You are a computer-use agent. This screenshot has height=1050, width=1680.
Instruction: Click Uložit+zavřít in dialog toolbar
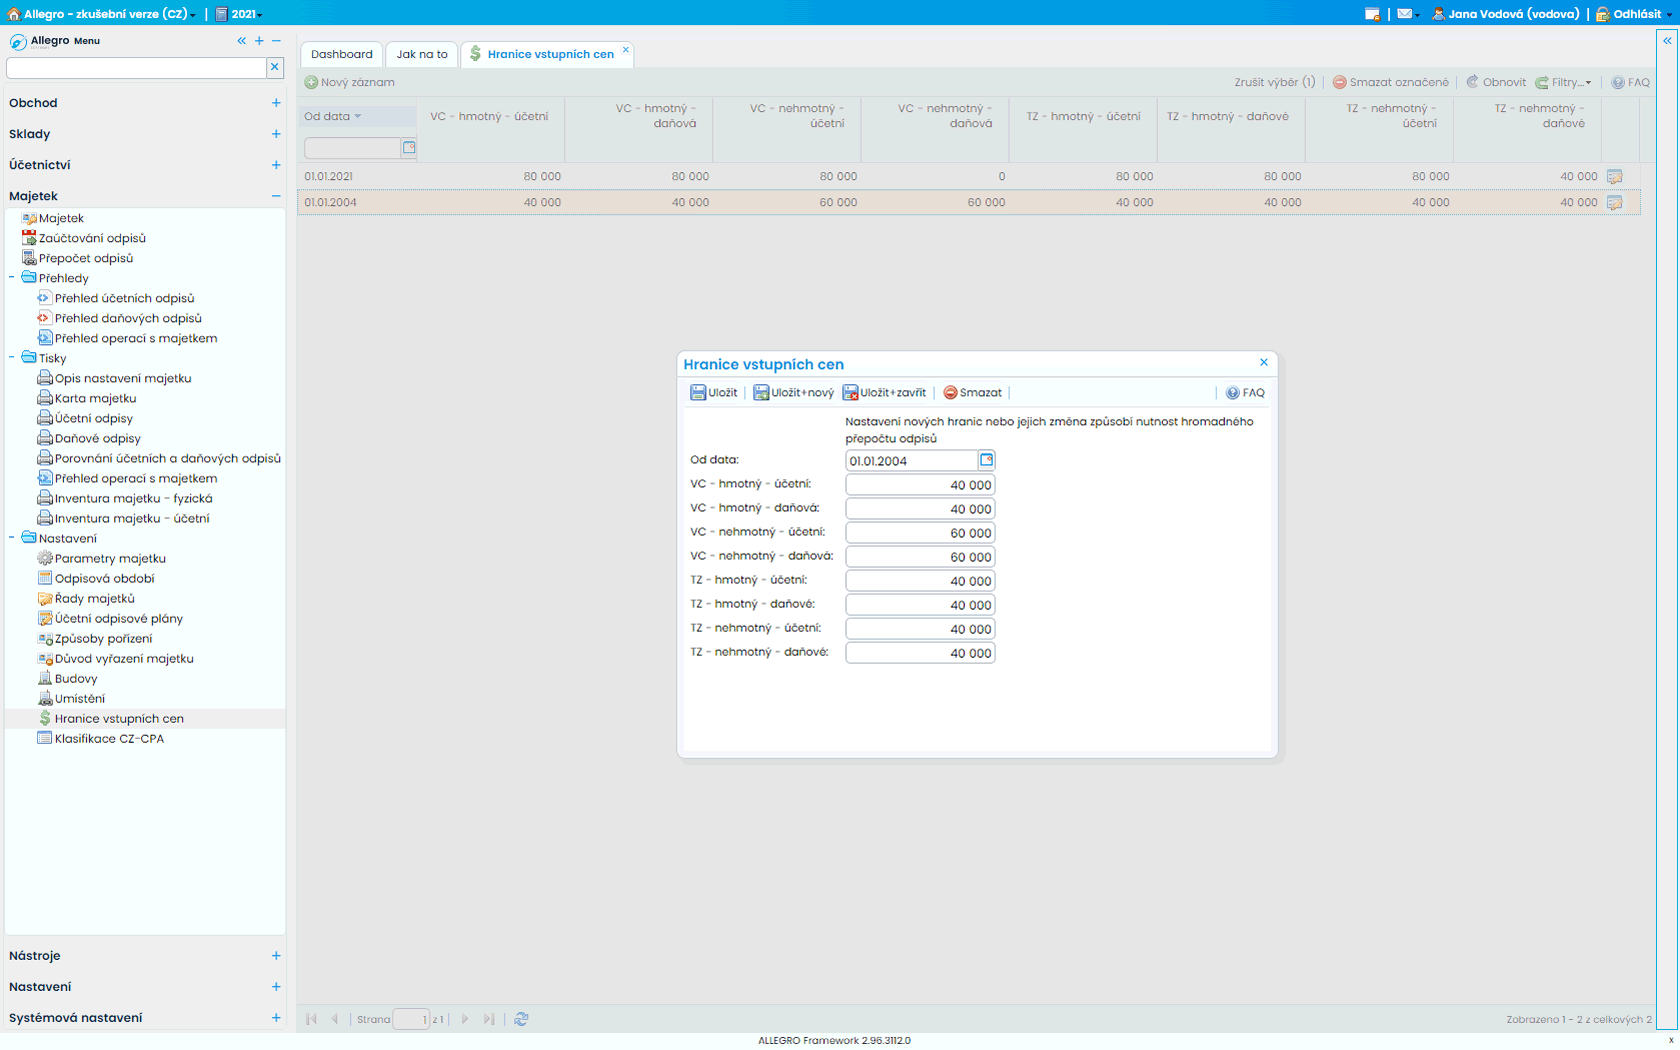click(x=884, y=393)
